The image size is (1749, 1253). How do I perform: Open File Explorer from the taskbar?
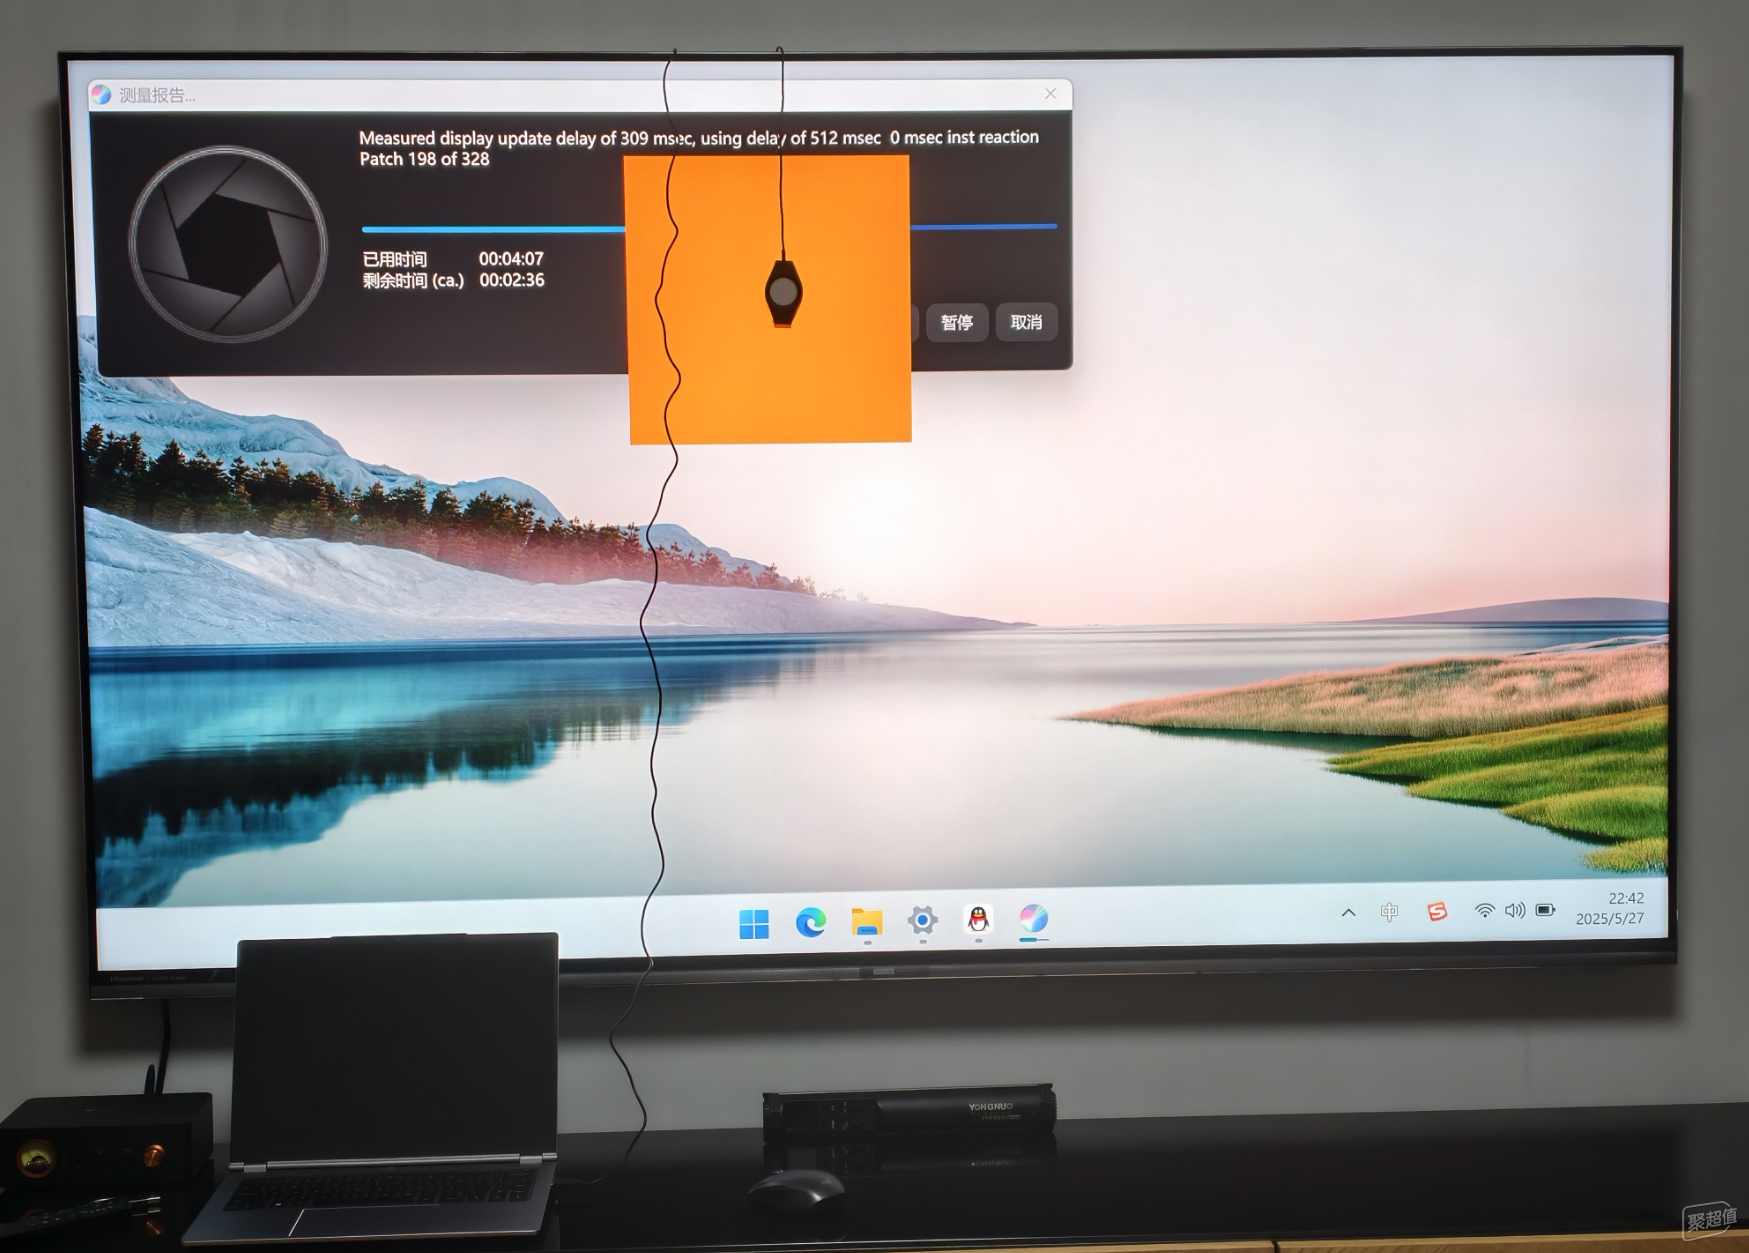click(867, 921)
